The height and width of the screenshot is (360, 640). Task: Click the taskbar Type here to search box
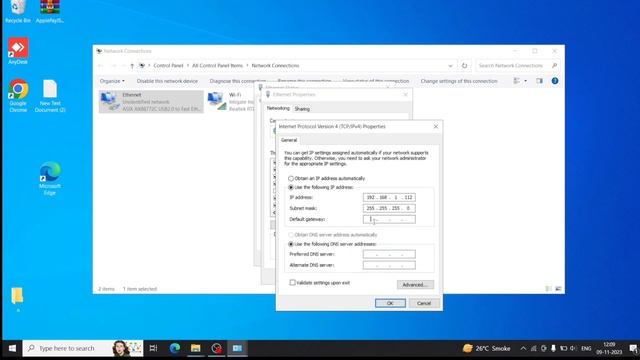[x=83, y=348]
